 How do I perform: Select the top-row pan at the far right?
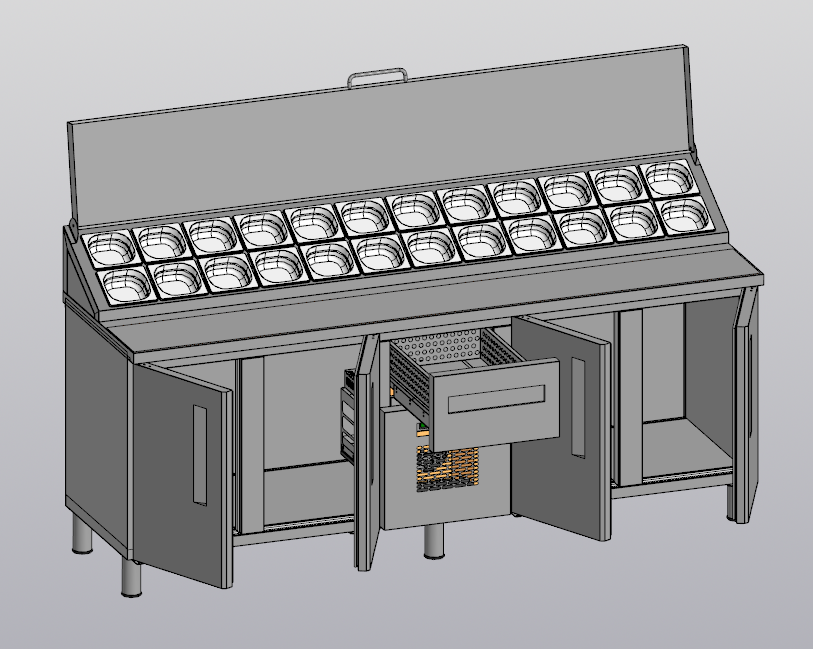click(669, 177)
